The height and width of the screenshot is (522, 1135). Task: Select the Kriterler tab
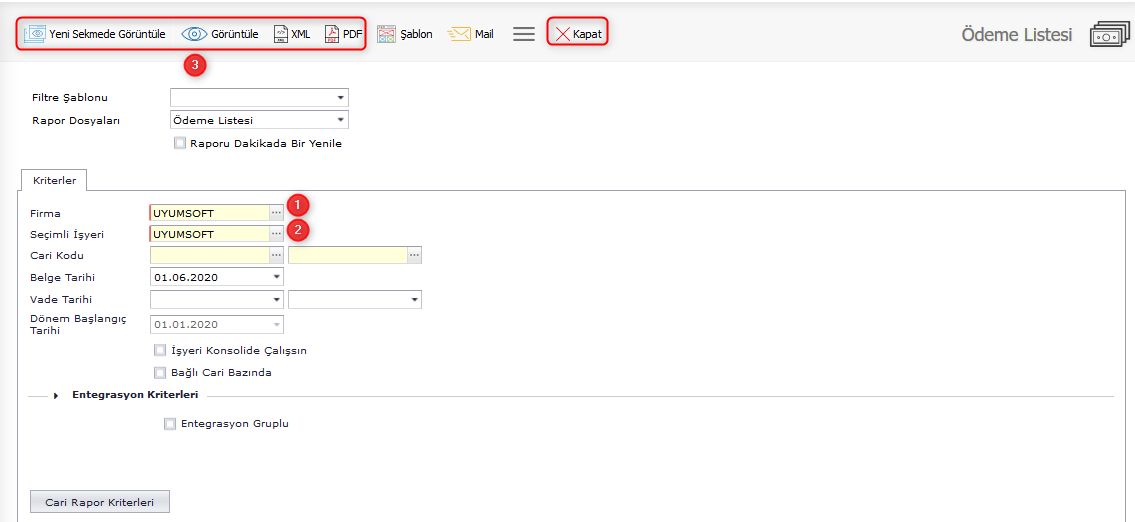[x=54, y=181]
